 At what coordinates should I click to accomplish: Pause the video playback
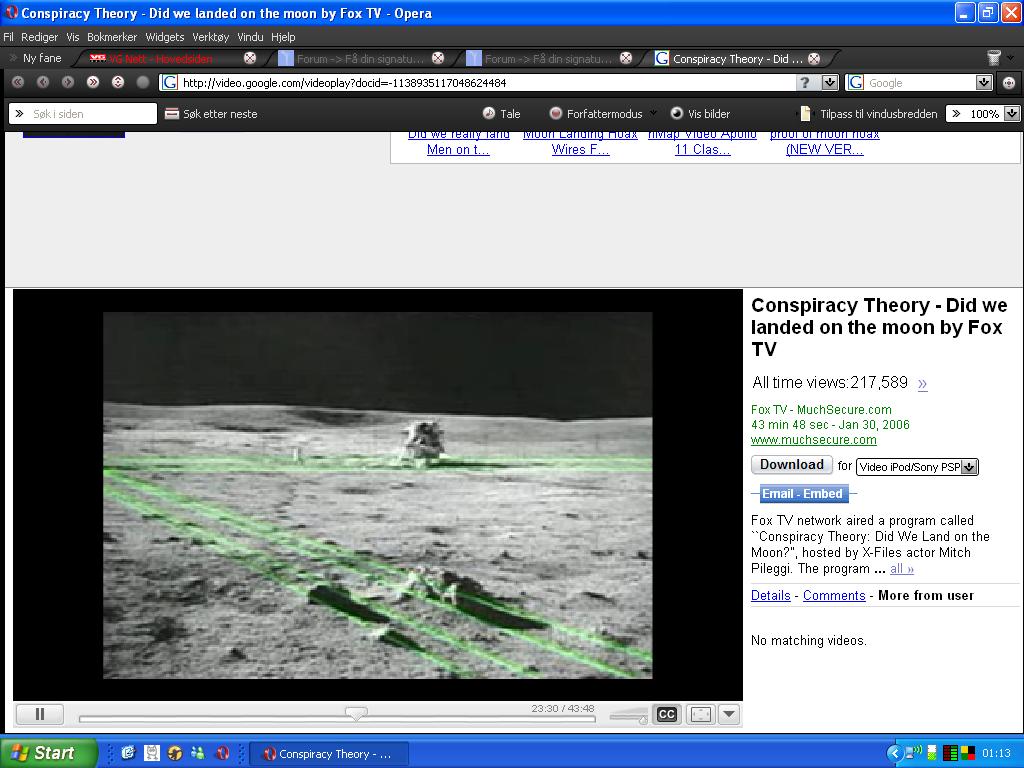(39, 714)
